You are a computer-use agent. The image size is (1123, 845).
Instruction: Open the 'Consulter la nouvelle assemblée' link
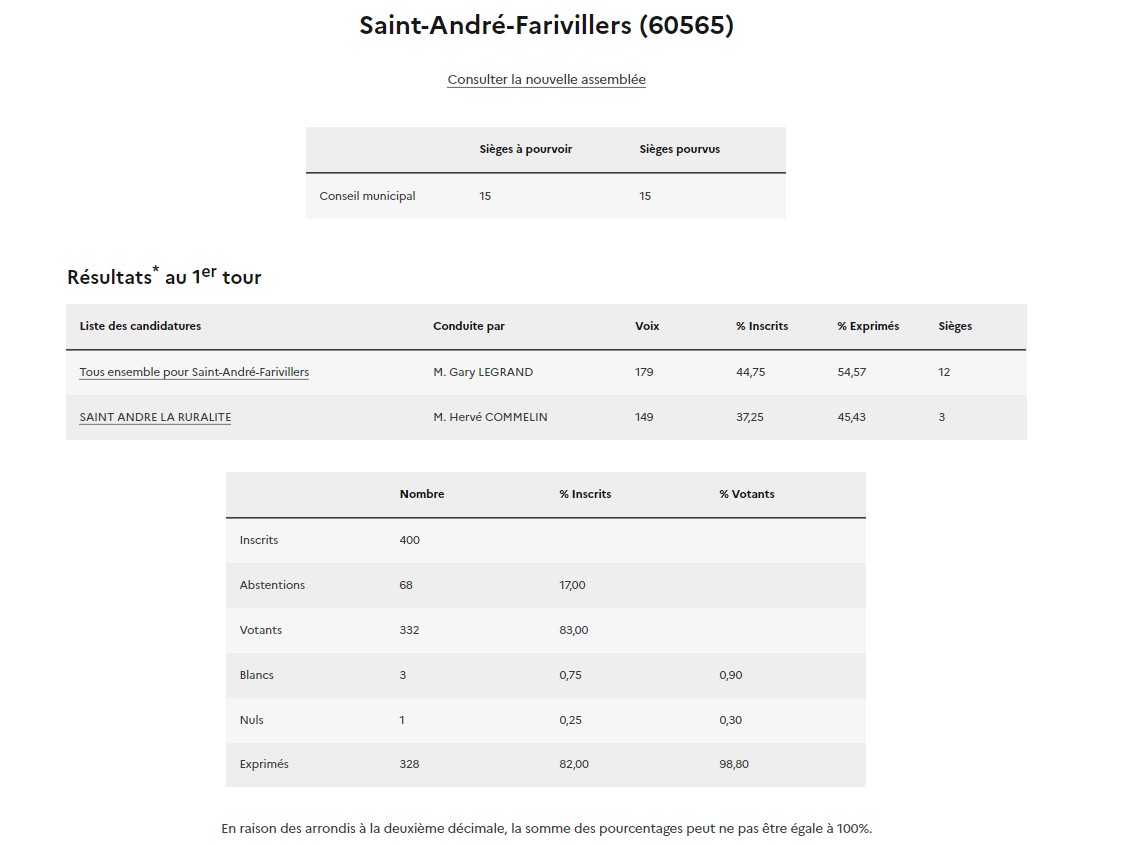point(546,79)
